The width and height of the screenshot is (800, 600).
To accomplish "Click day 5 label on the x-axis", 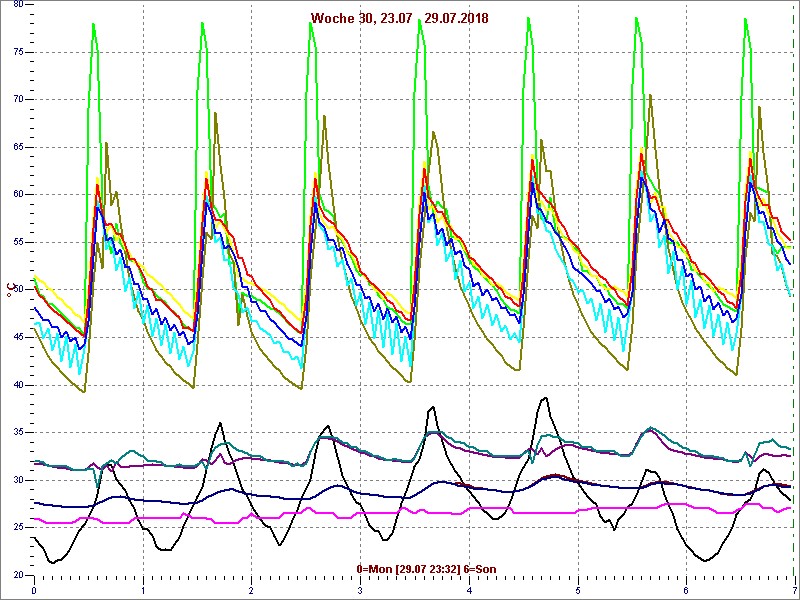I will 577,591.
